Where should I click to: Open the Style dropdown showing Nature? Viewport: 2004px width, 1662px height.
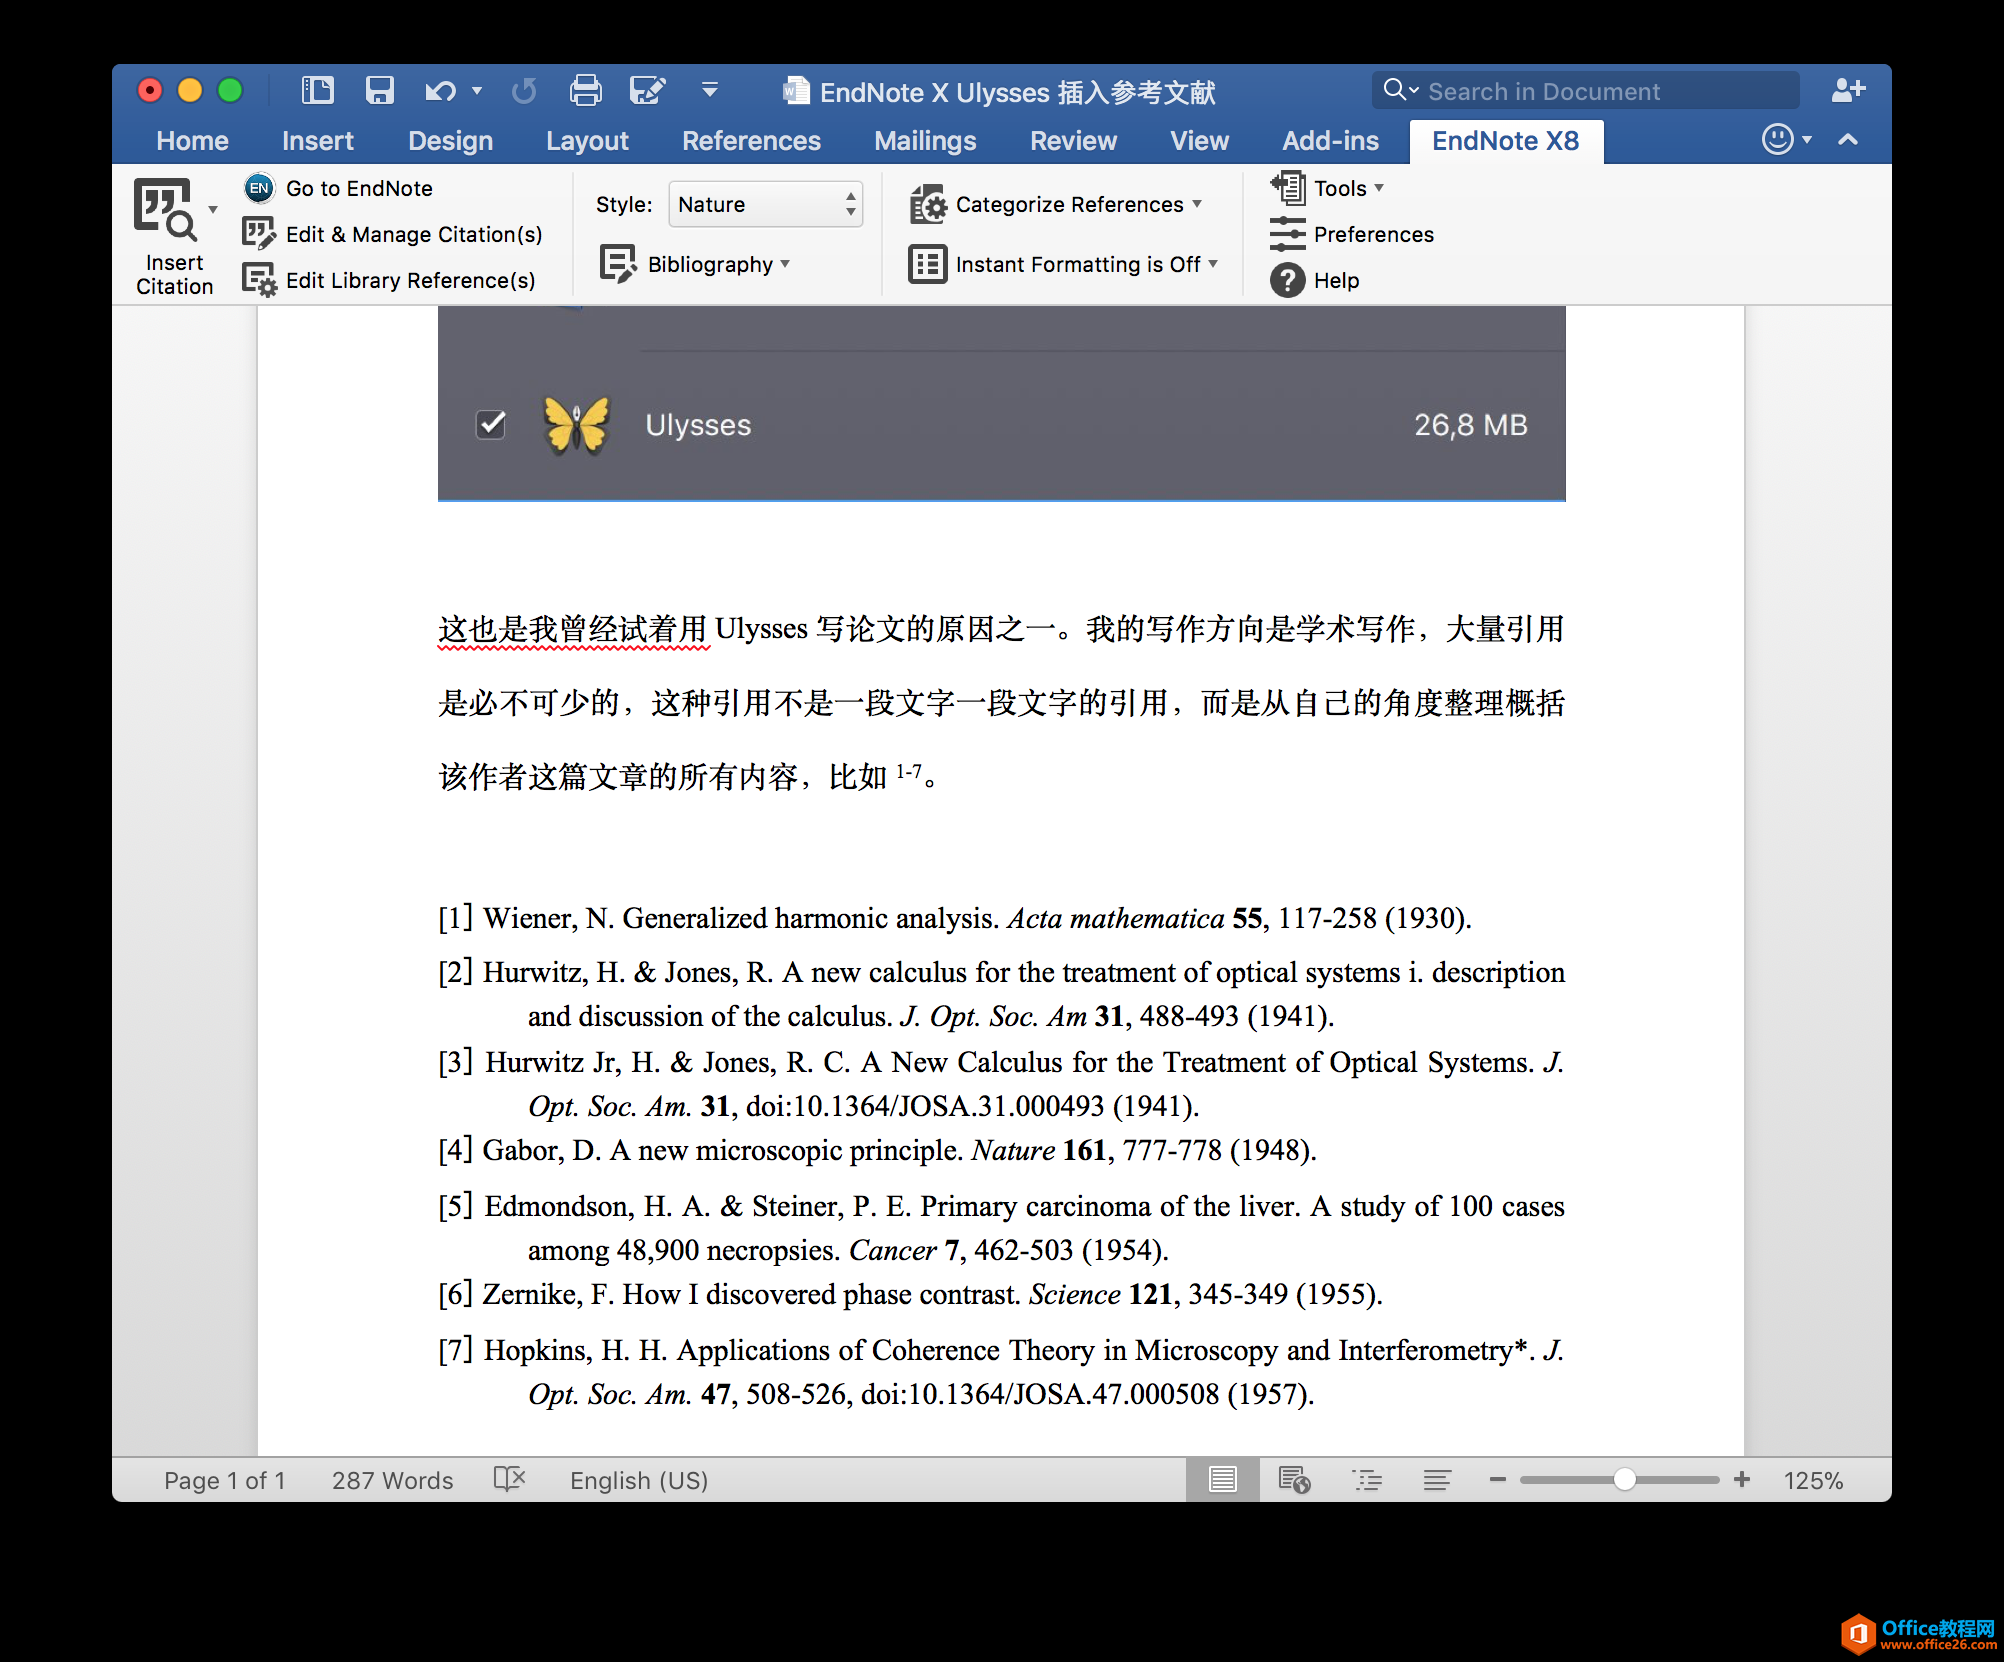click(765, 204)
